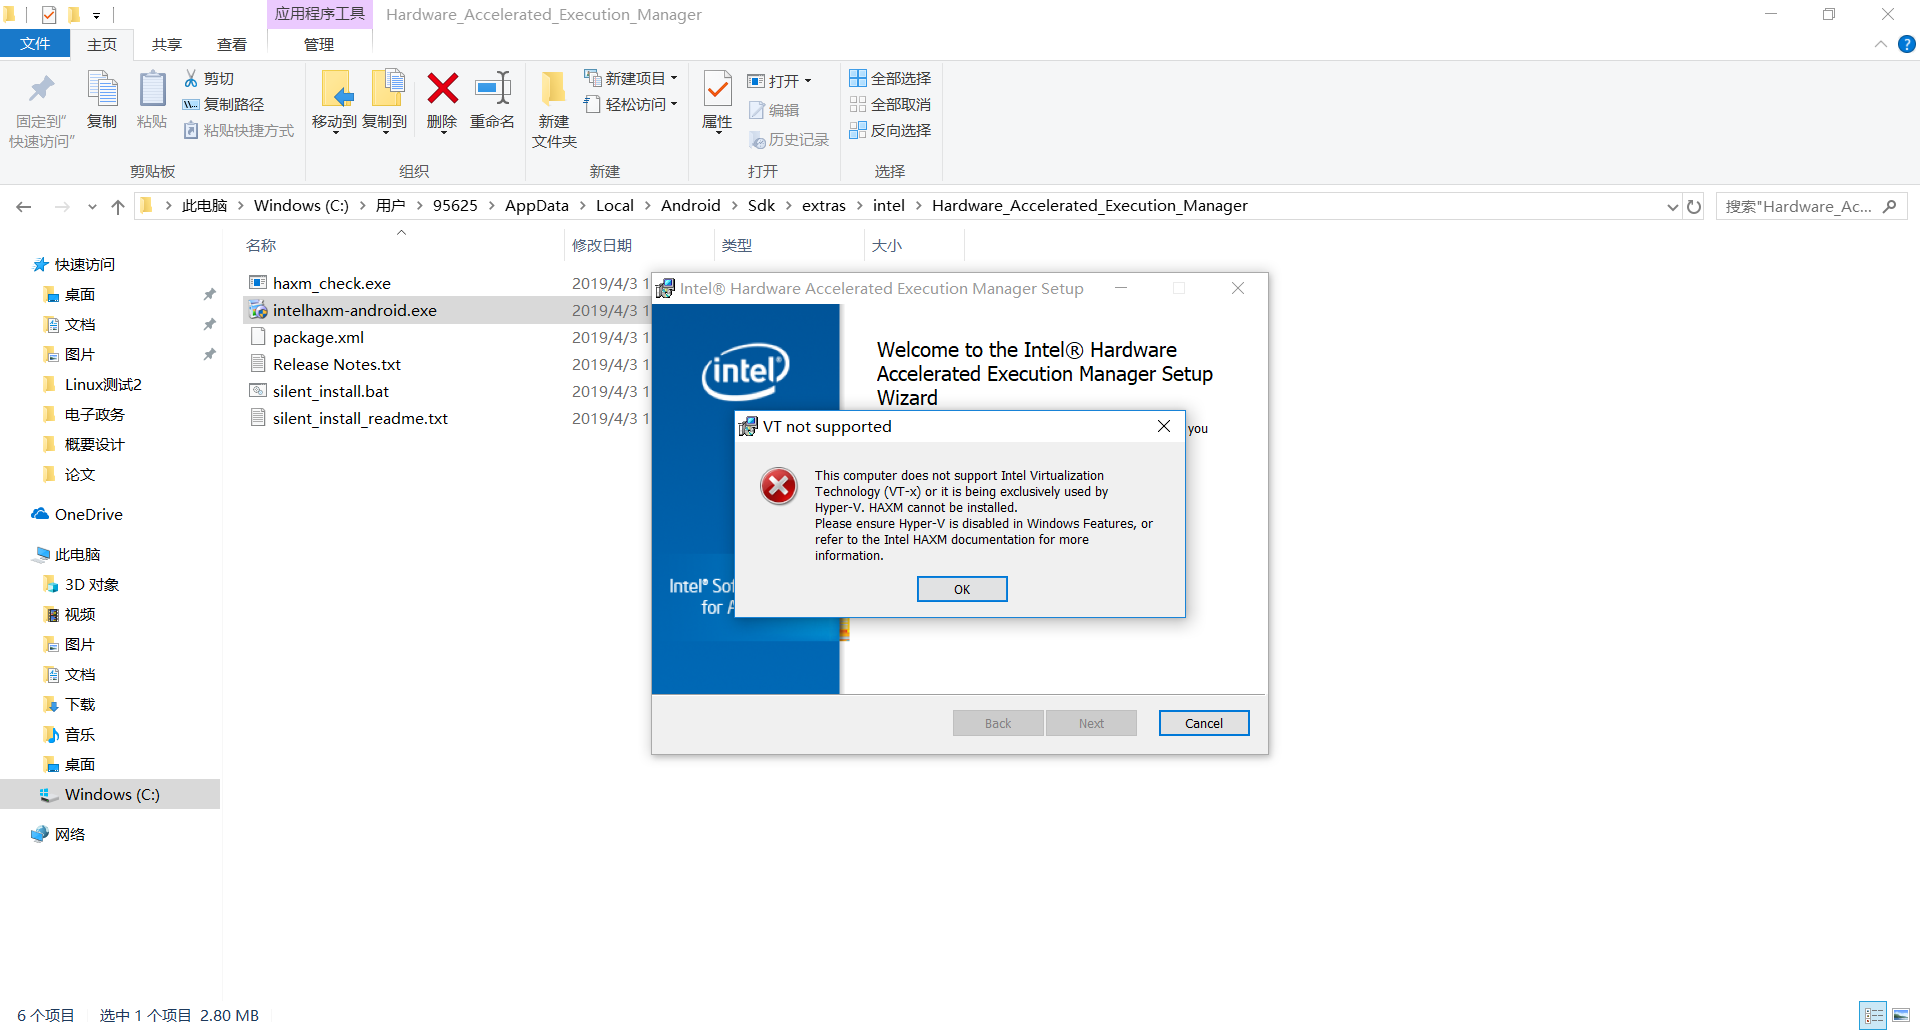The image size is (1920, 1030).
Task: Click Paste shortcut (粘贴快捷方式)
Action: point(239,130)
